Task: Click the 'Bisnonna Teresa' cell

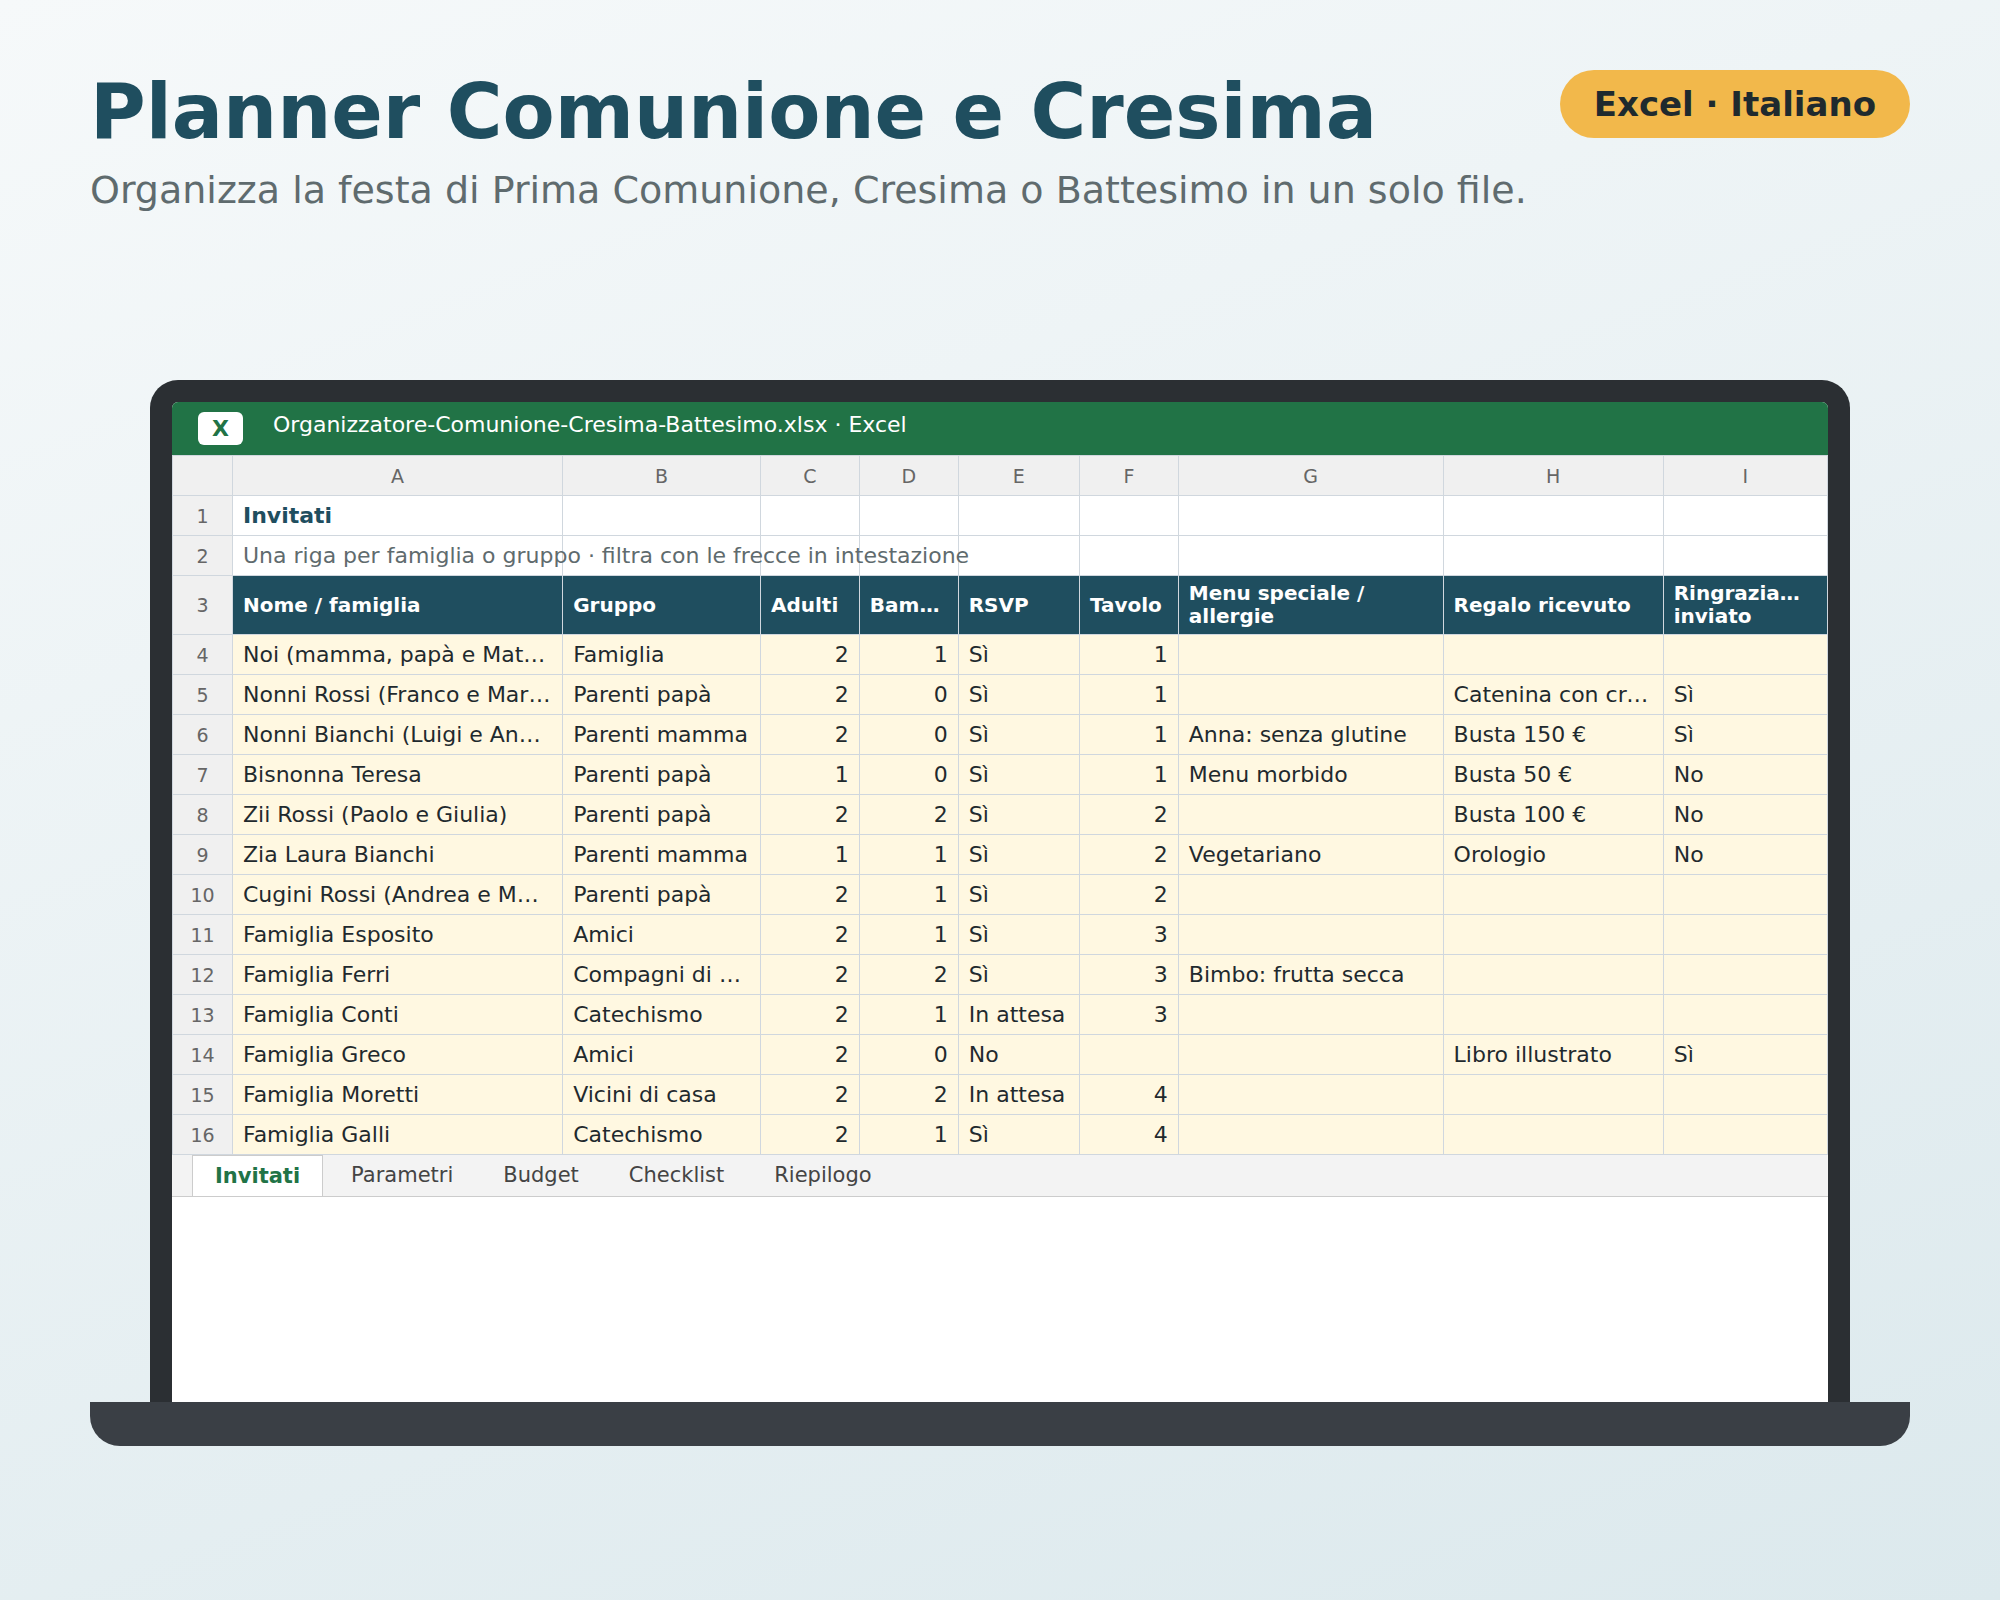Action: point(397,775)
